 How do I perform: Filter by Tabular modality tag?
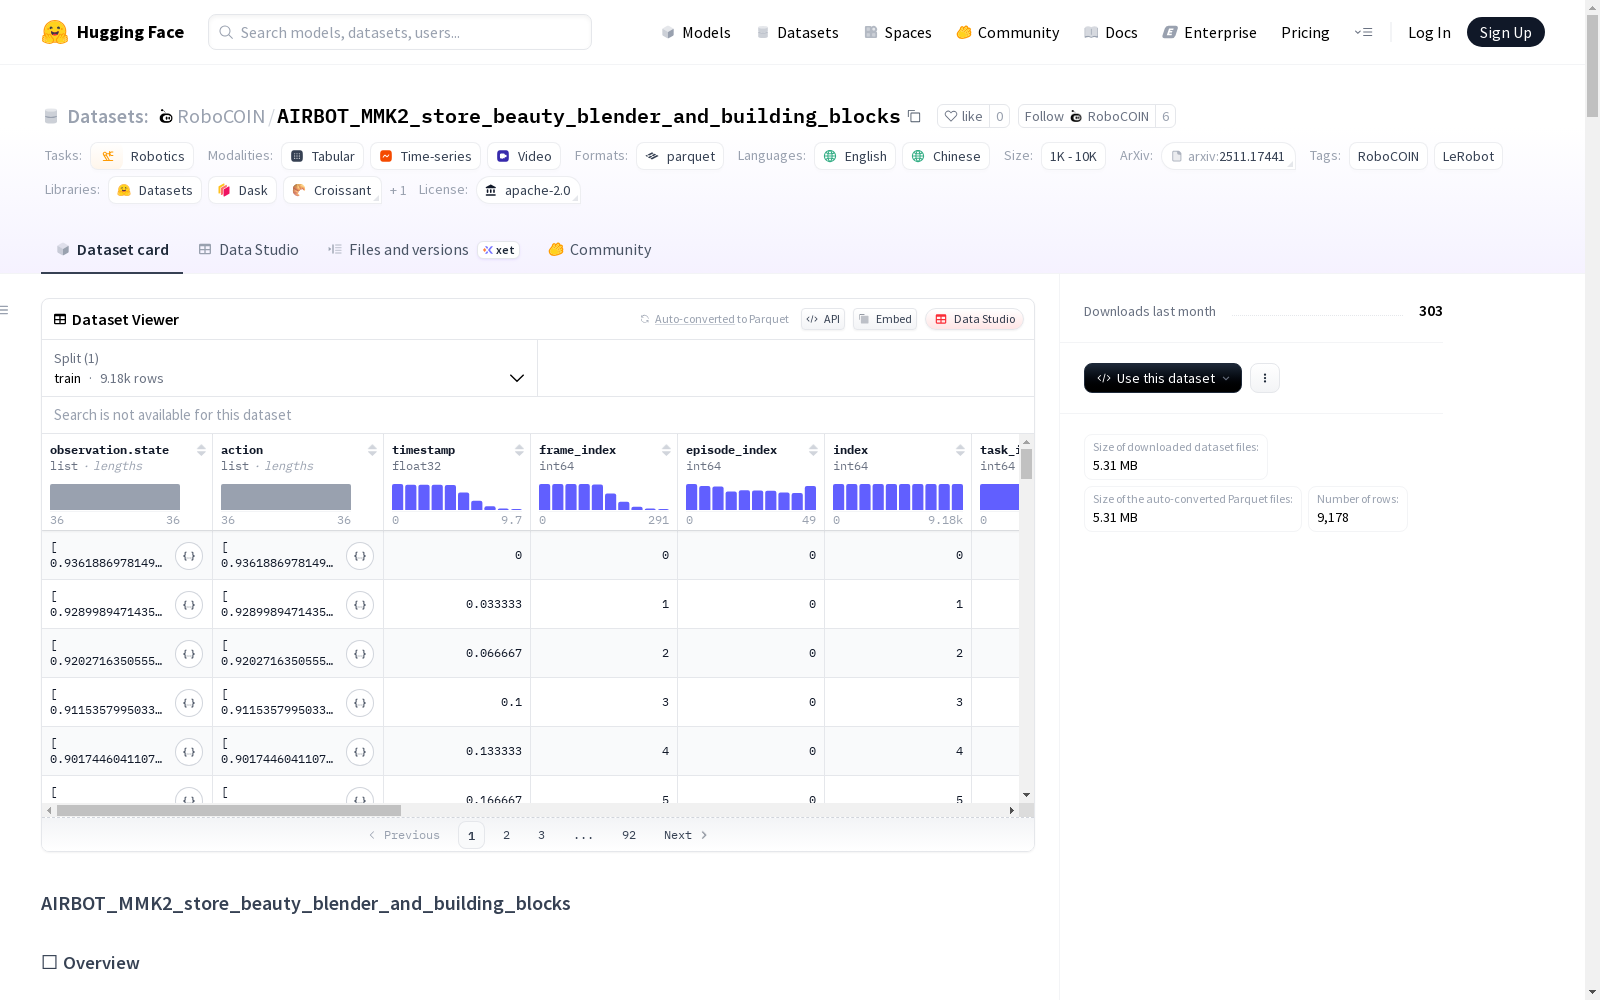(323, 156)
